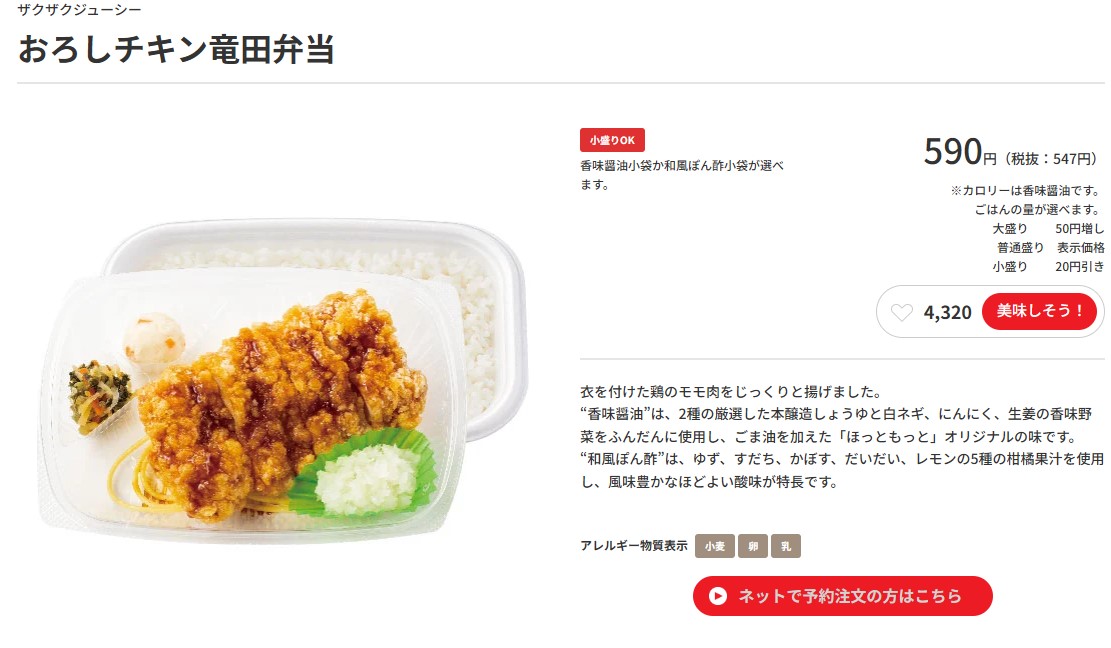Click the ザクザクジューシー subtitle
Viewport: 1111px width, 648px height.
pos(79,10)
